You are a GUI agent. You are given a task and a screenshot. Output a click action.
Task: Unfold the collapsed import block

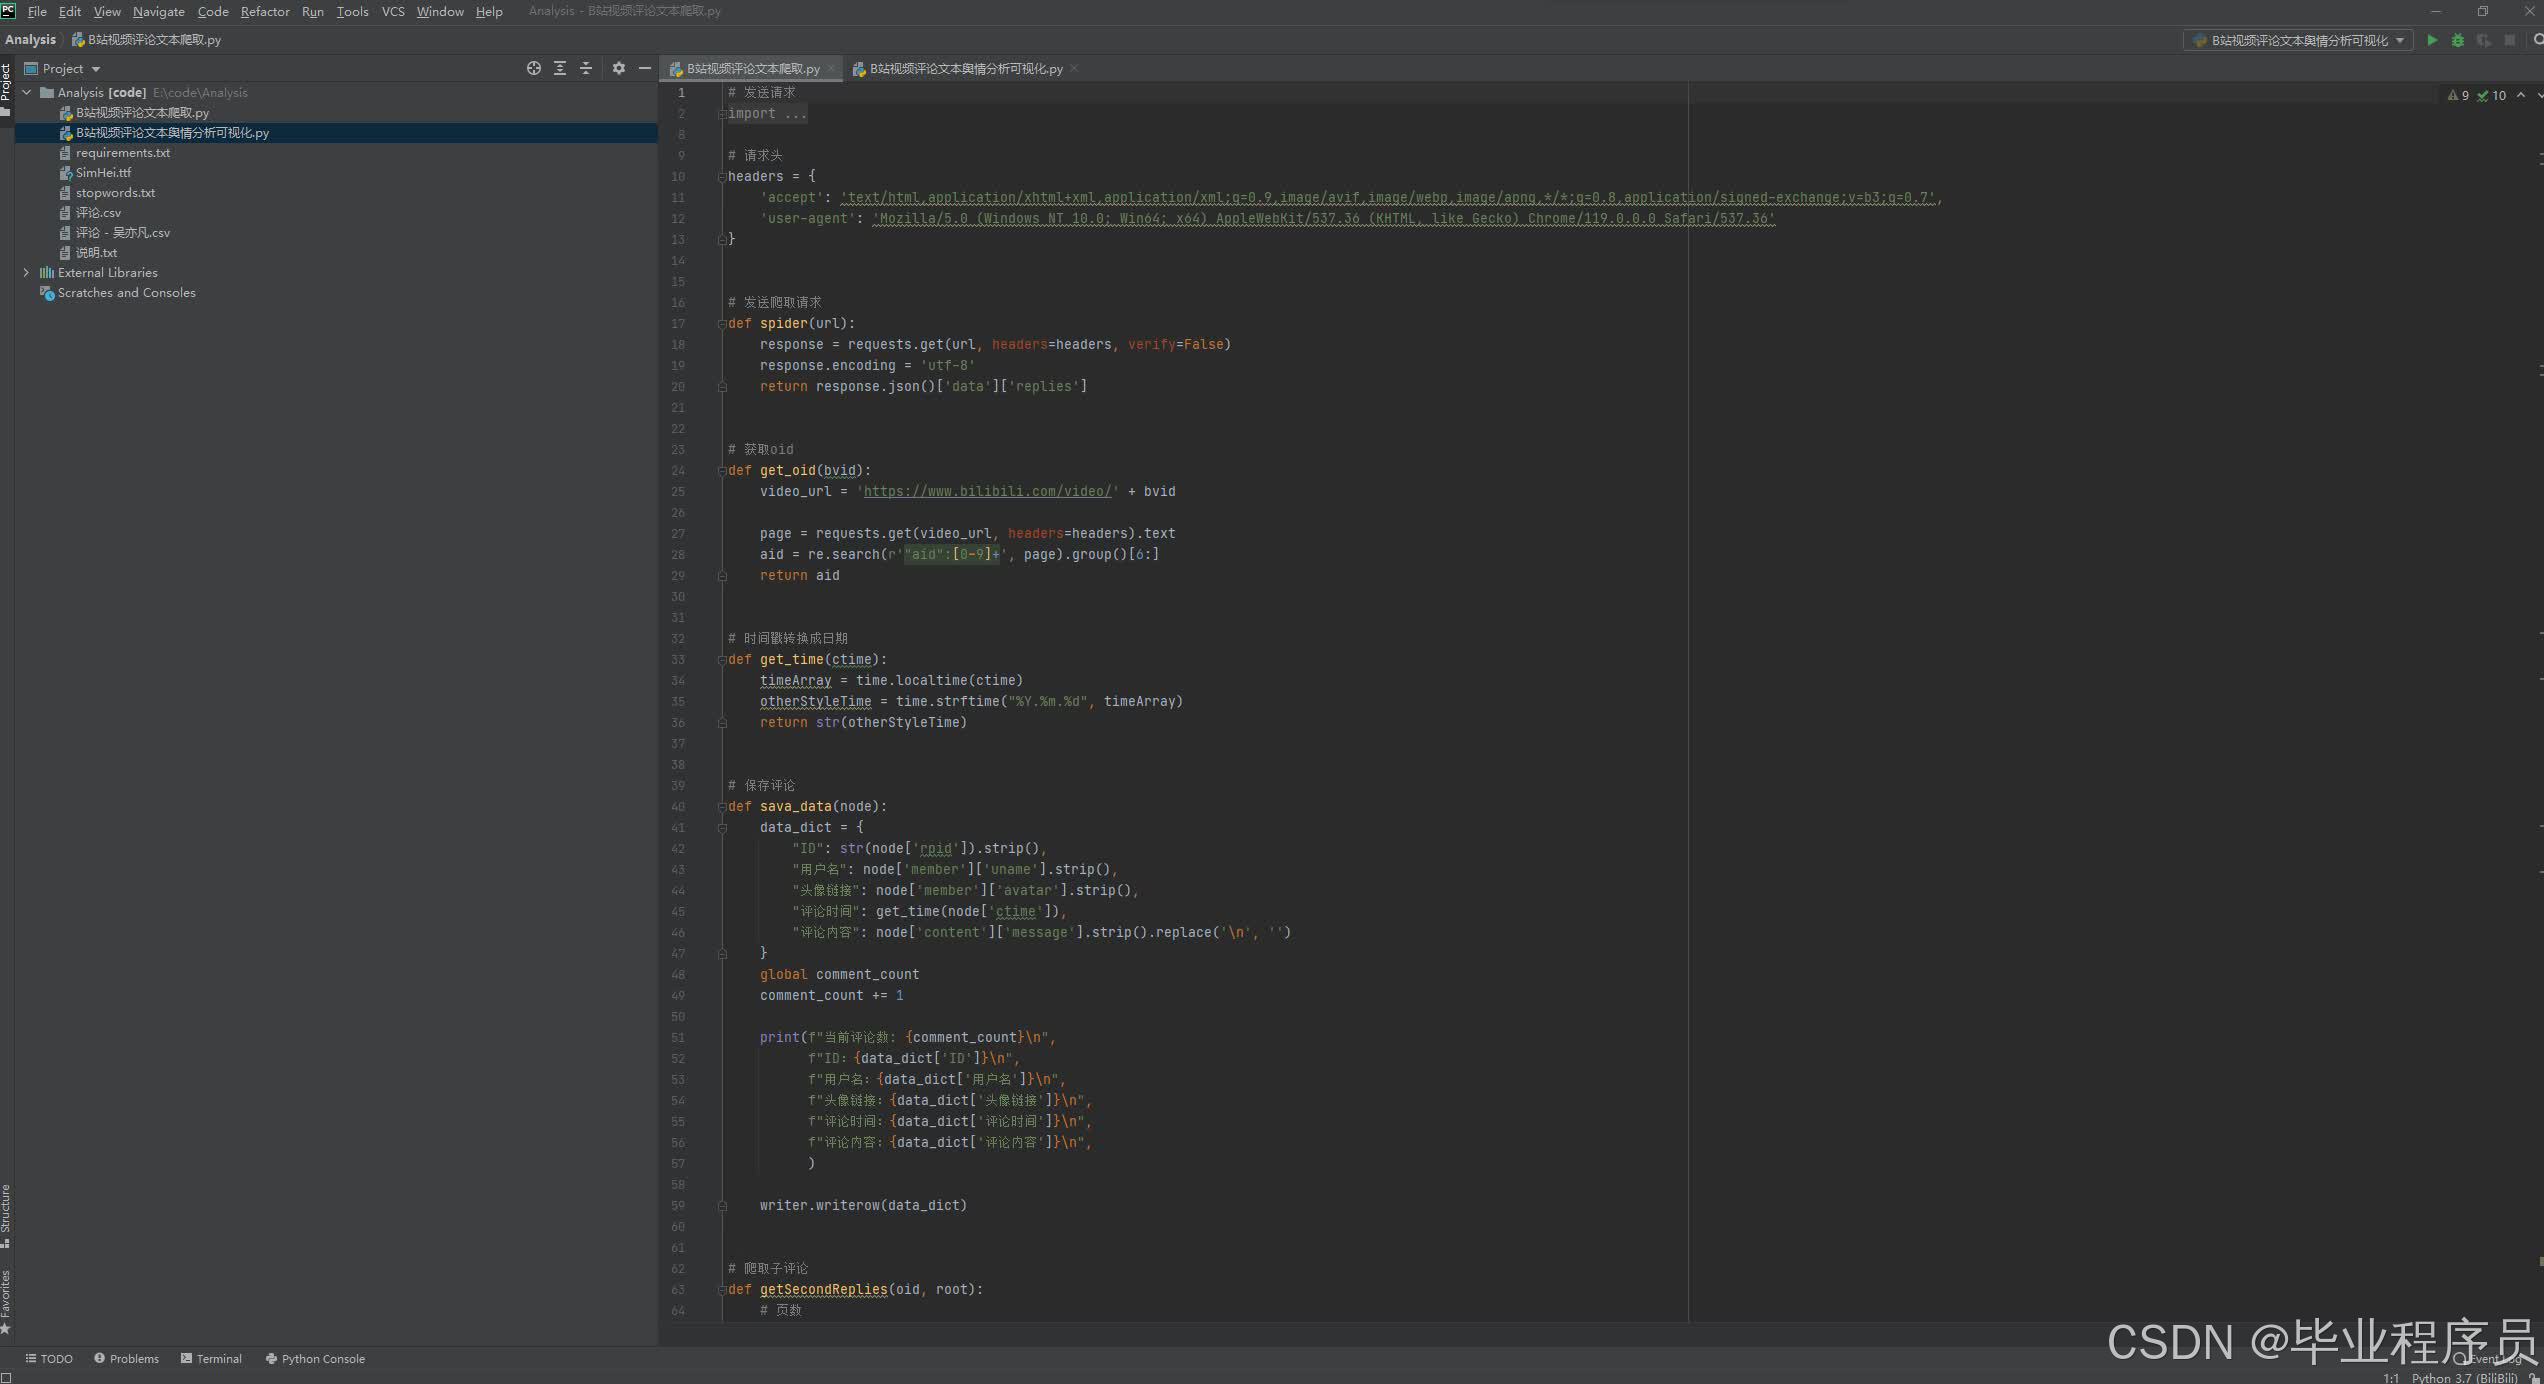(x=721, y=114)
